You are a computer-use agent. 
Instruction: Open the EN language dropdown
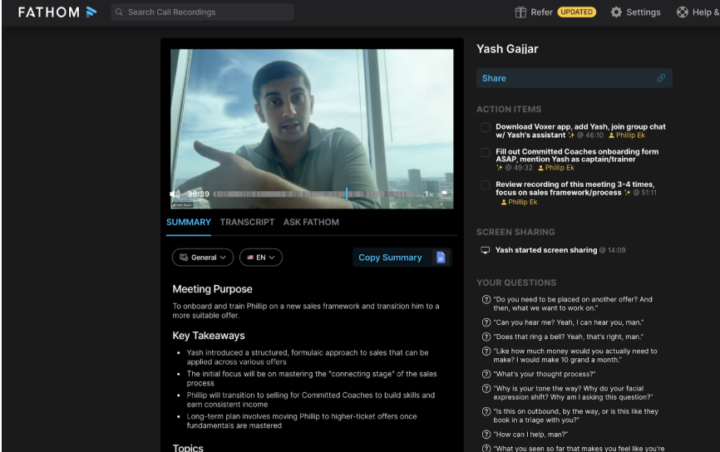tap(261, 257)
